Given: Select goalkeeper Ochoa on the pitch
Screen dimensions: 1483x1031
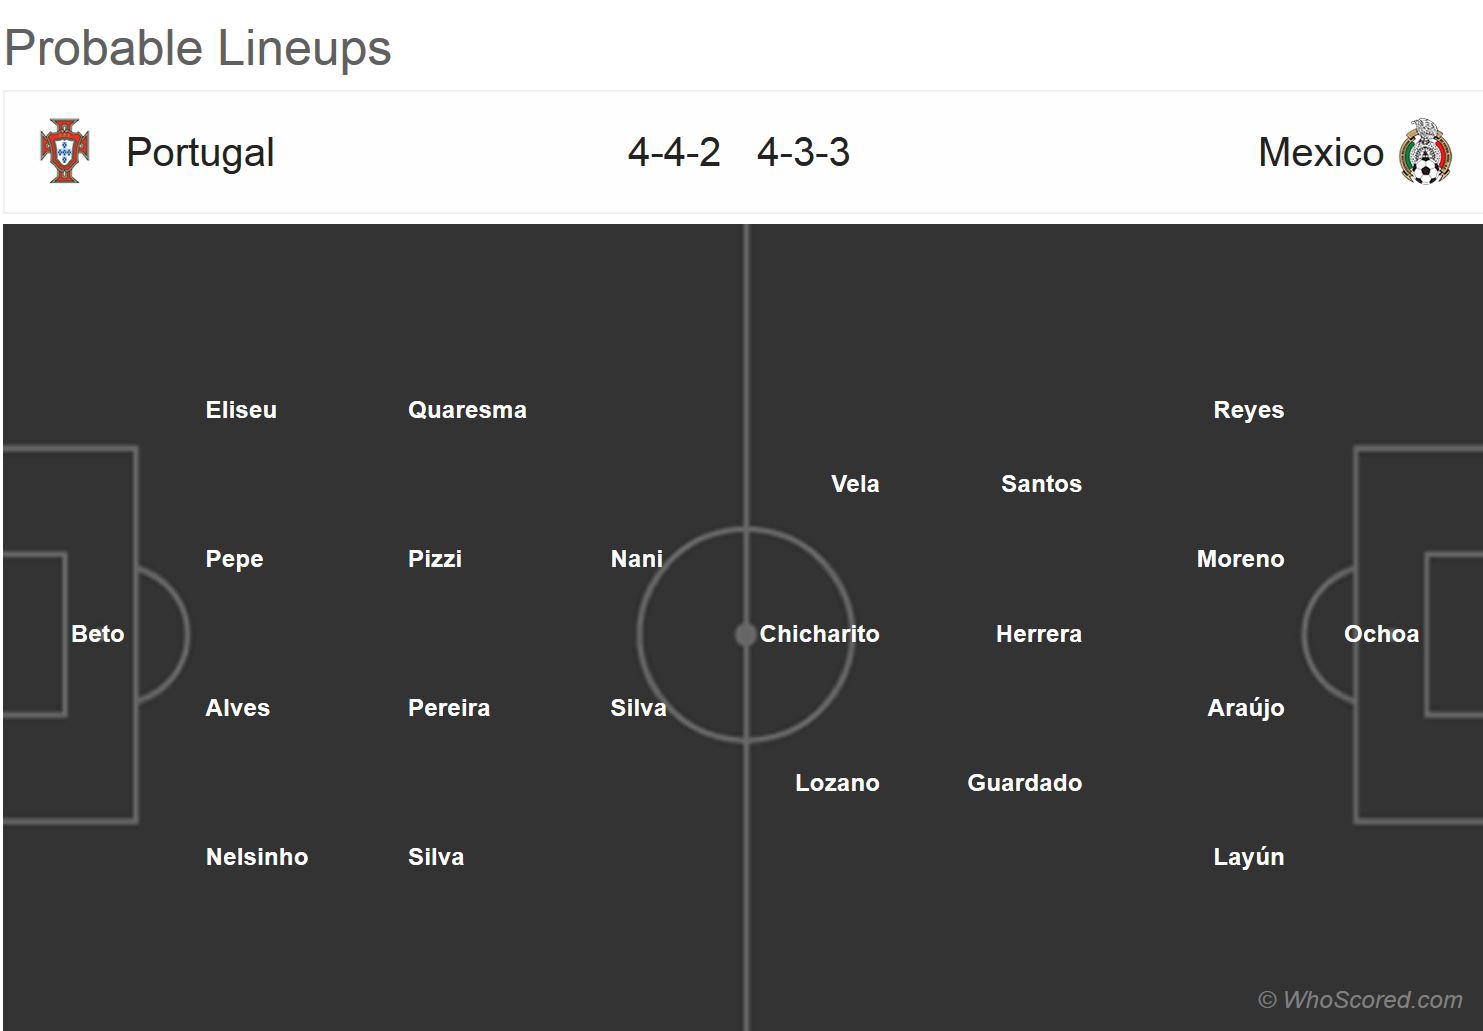Looking at the screenshot, I should pos(1381,634).
